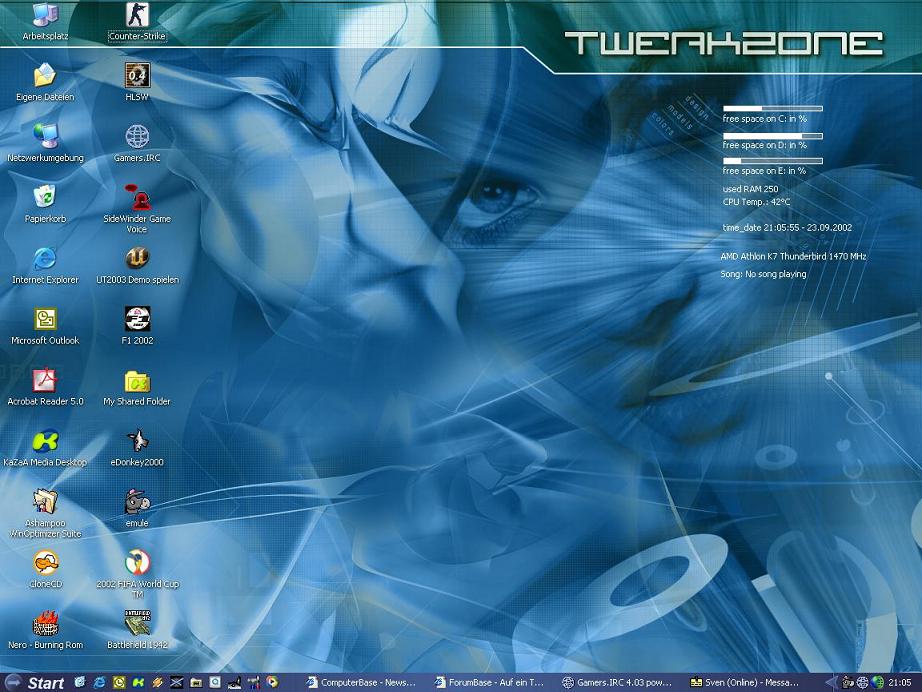This screenshot has width=922, height=692.
Task: Switch to Gamers.IRC 4.03 taskbar window
Action: coord(617,683)
